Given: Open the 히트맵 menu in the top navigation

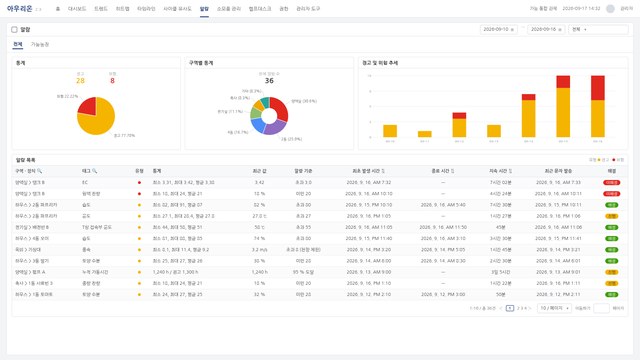Looking at the screenshot, I should (122, 9).
